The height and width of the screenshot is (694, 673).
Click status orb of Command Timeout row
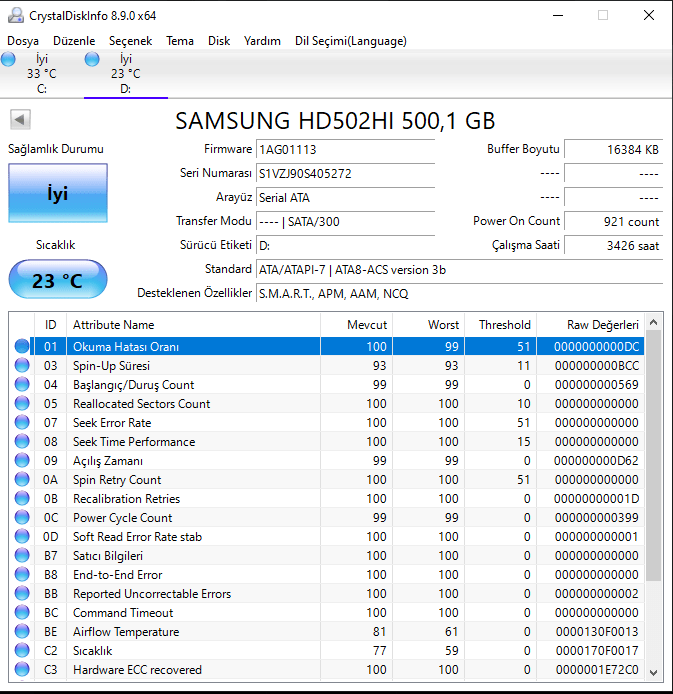(x=22, y=612)
